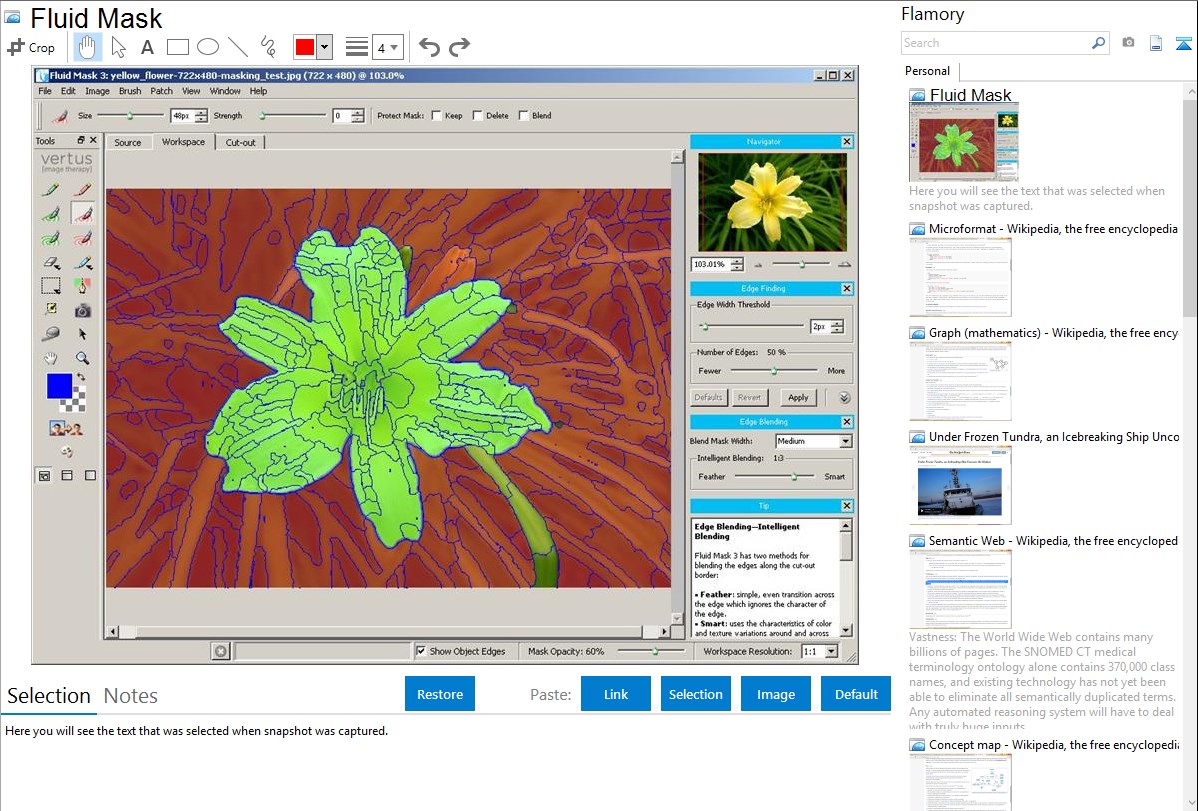The image size is (1198, 811).
Task: Pick the ellipse shape tool
Action: pos(207,47)
